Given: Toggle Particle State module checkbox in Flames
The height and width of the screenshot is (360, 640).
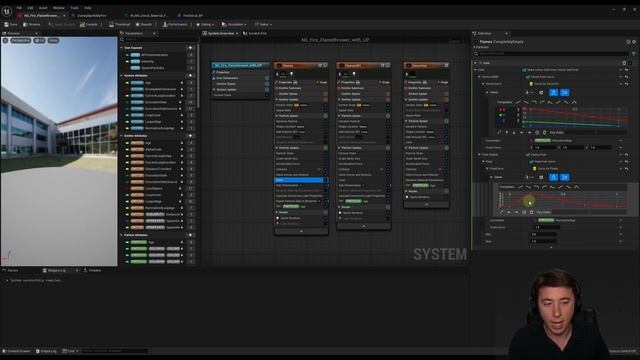Looking at the screenshot, I should point(326,153).
